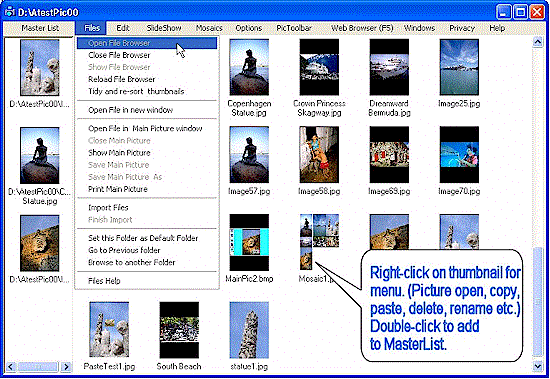550x379 pixels.
Task: Open the Mosaics menu
Action: [209, 28]
